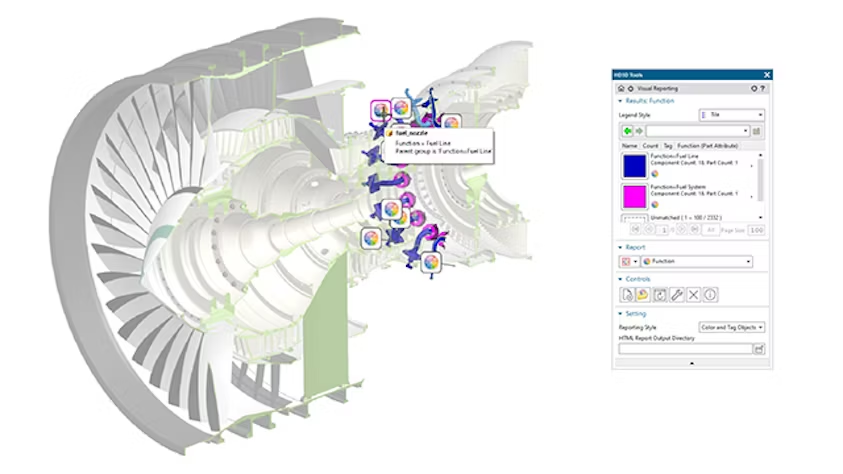Viewport: 843px width, 474px height.
Task: Click the magenta Fuel System color swatch
Action: (x=634, y=195)
